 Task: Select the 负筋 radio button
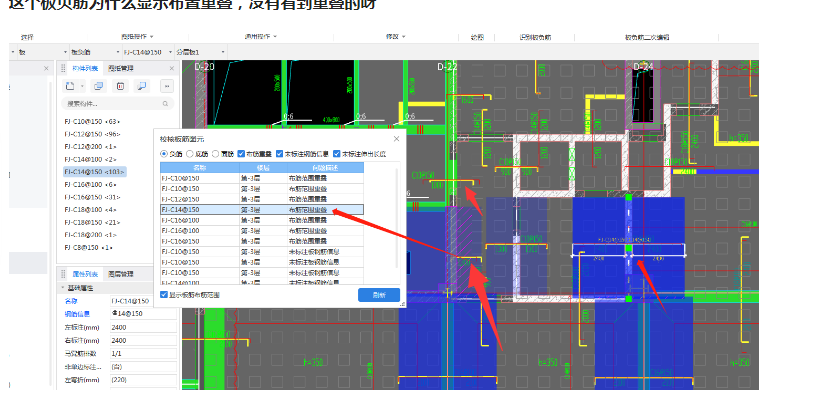[164, 154]
